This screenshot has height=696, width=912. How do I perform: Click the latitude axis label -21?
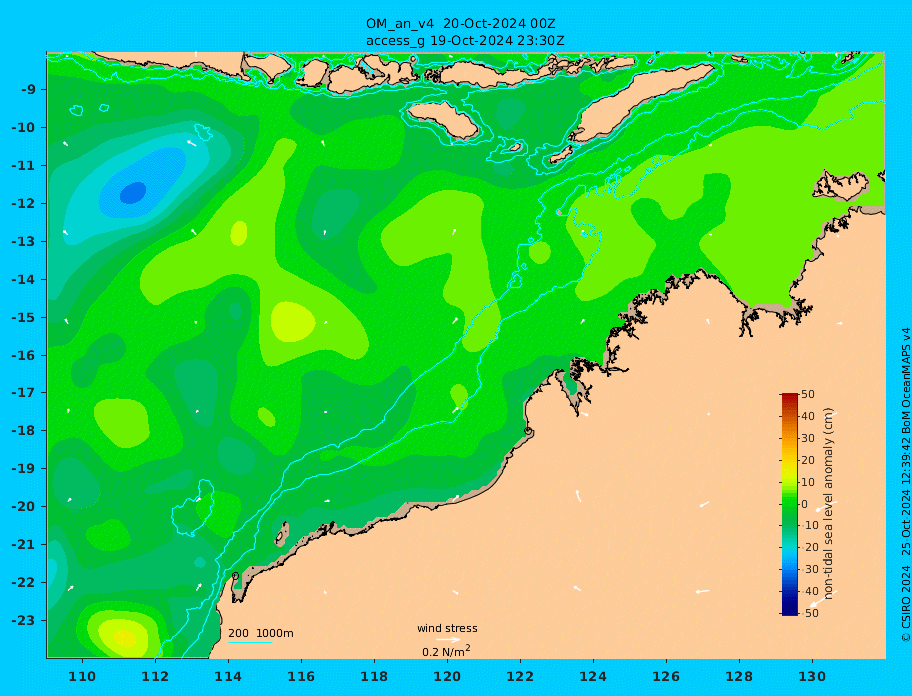point(25,545)
